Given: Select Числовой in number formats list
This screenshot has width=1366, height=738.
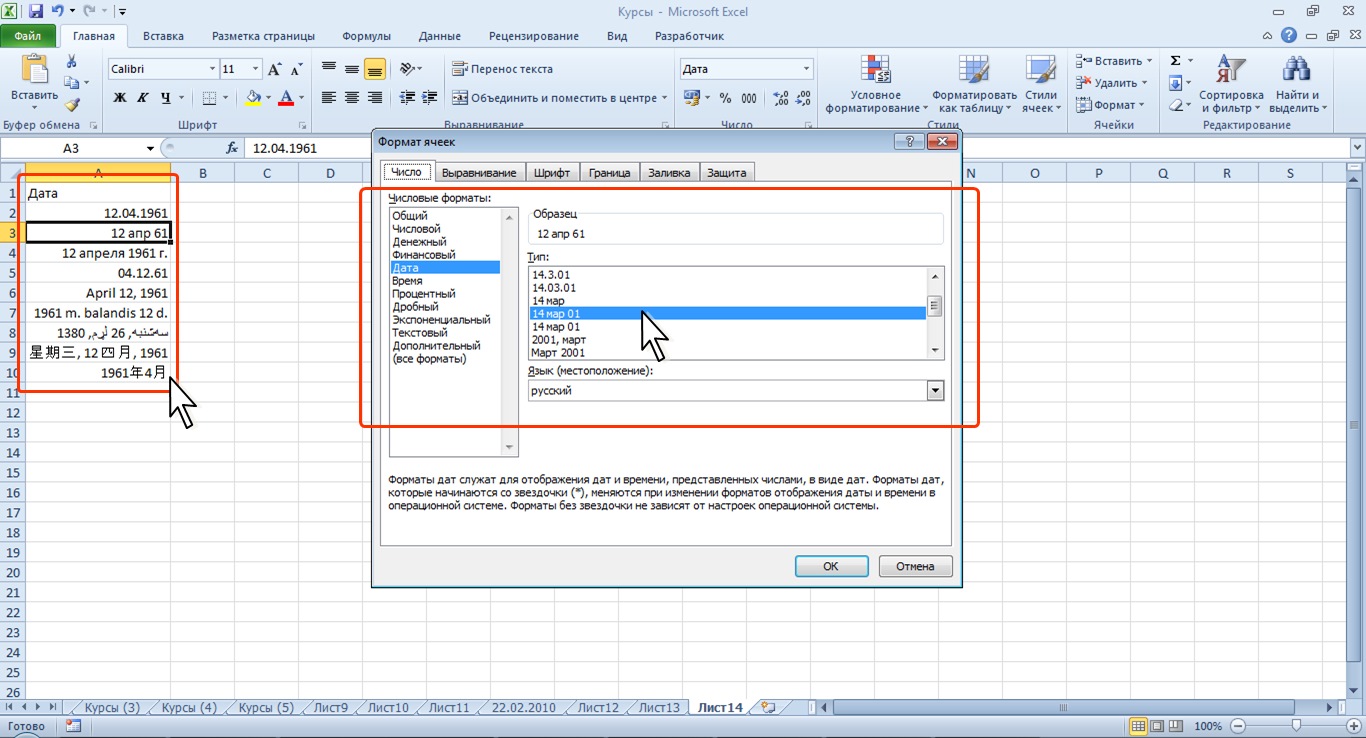Looking at the screenshot, I should (416, 229).
